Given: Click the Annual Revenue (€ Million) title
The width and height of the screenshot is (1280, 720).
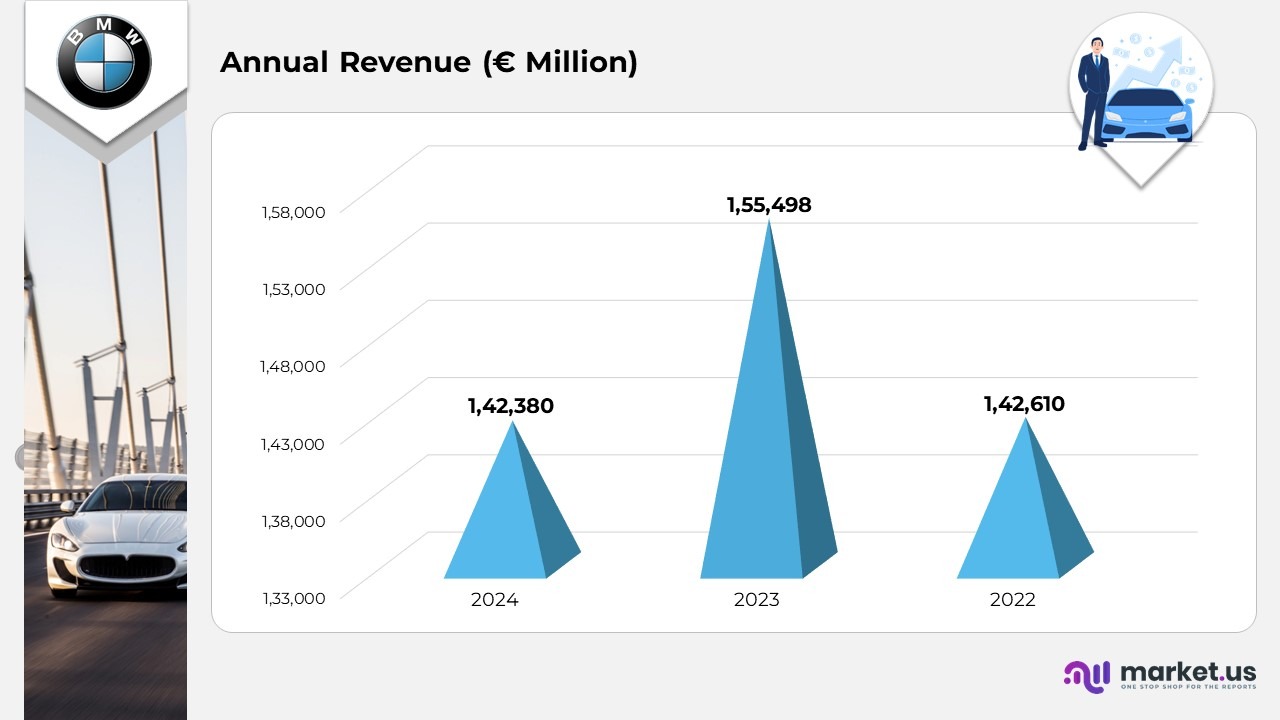Looking at the screenshot, I should pyautogui.click(x=428, y=62).
